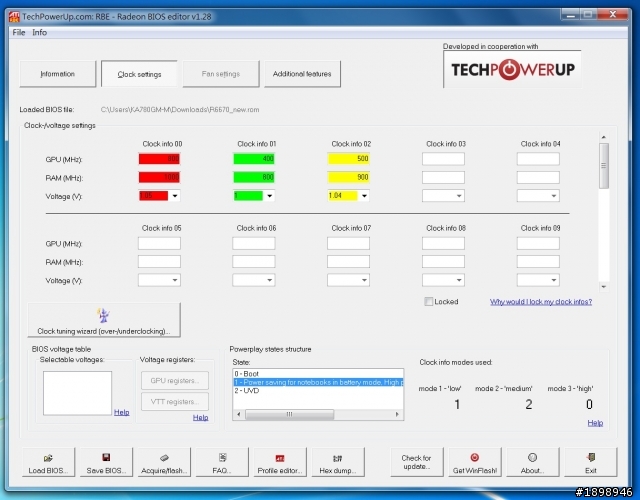Select the Clock settings tab
This screenshot has width=640, height=500.
(139, 74)
